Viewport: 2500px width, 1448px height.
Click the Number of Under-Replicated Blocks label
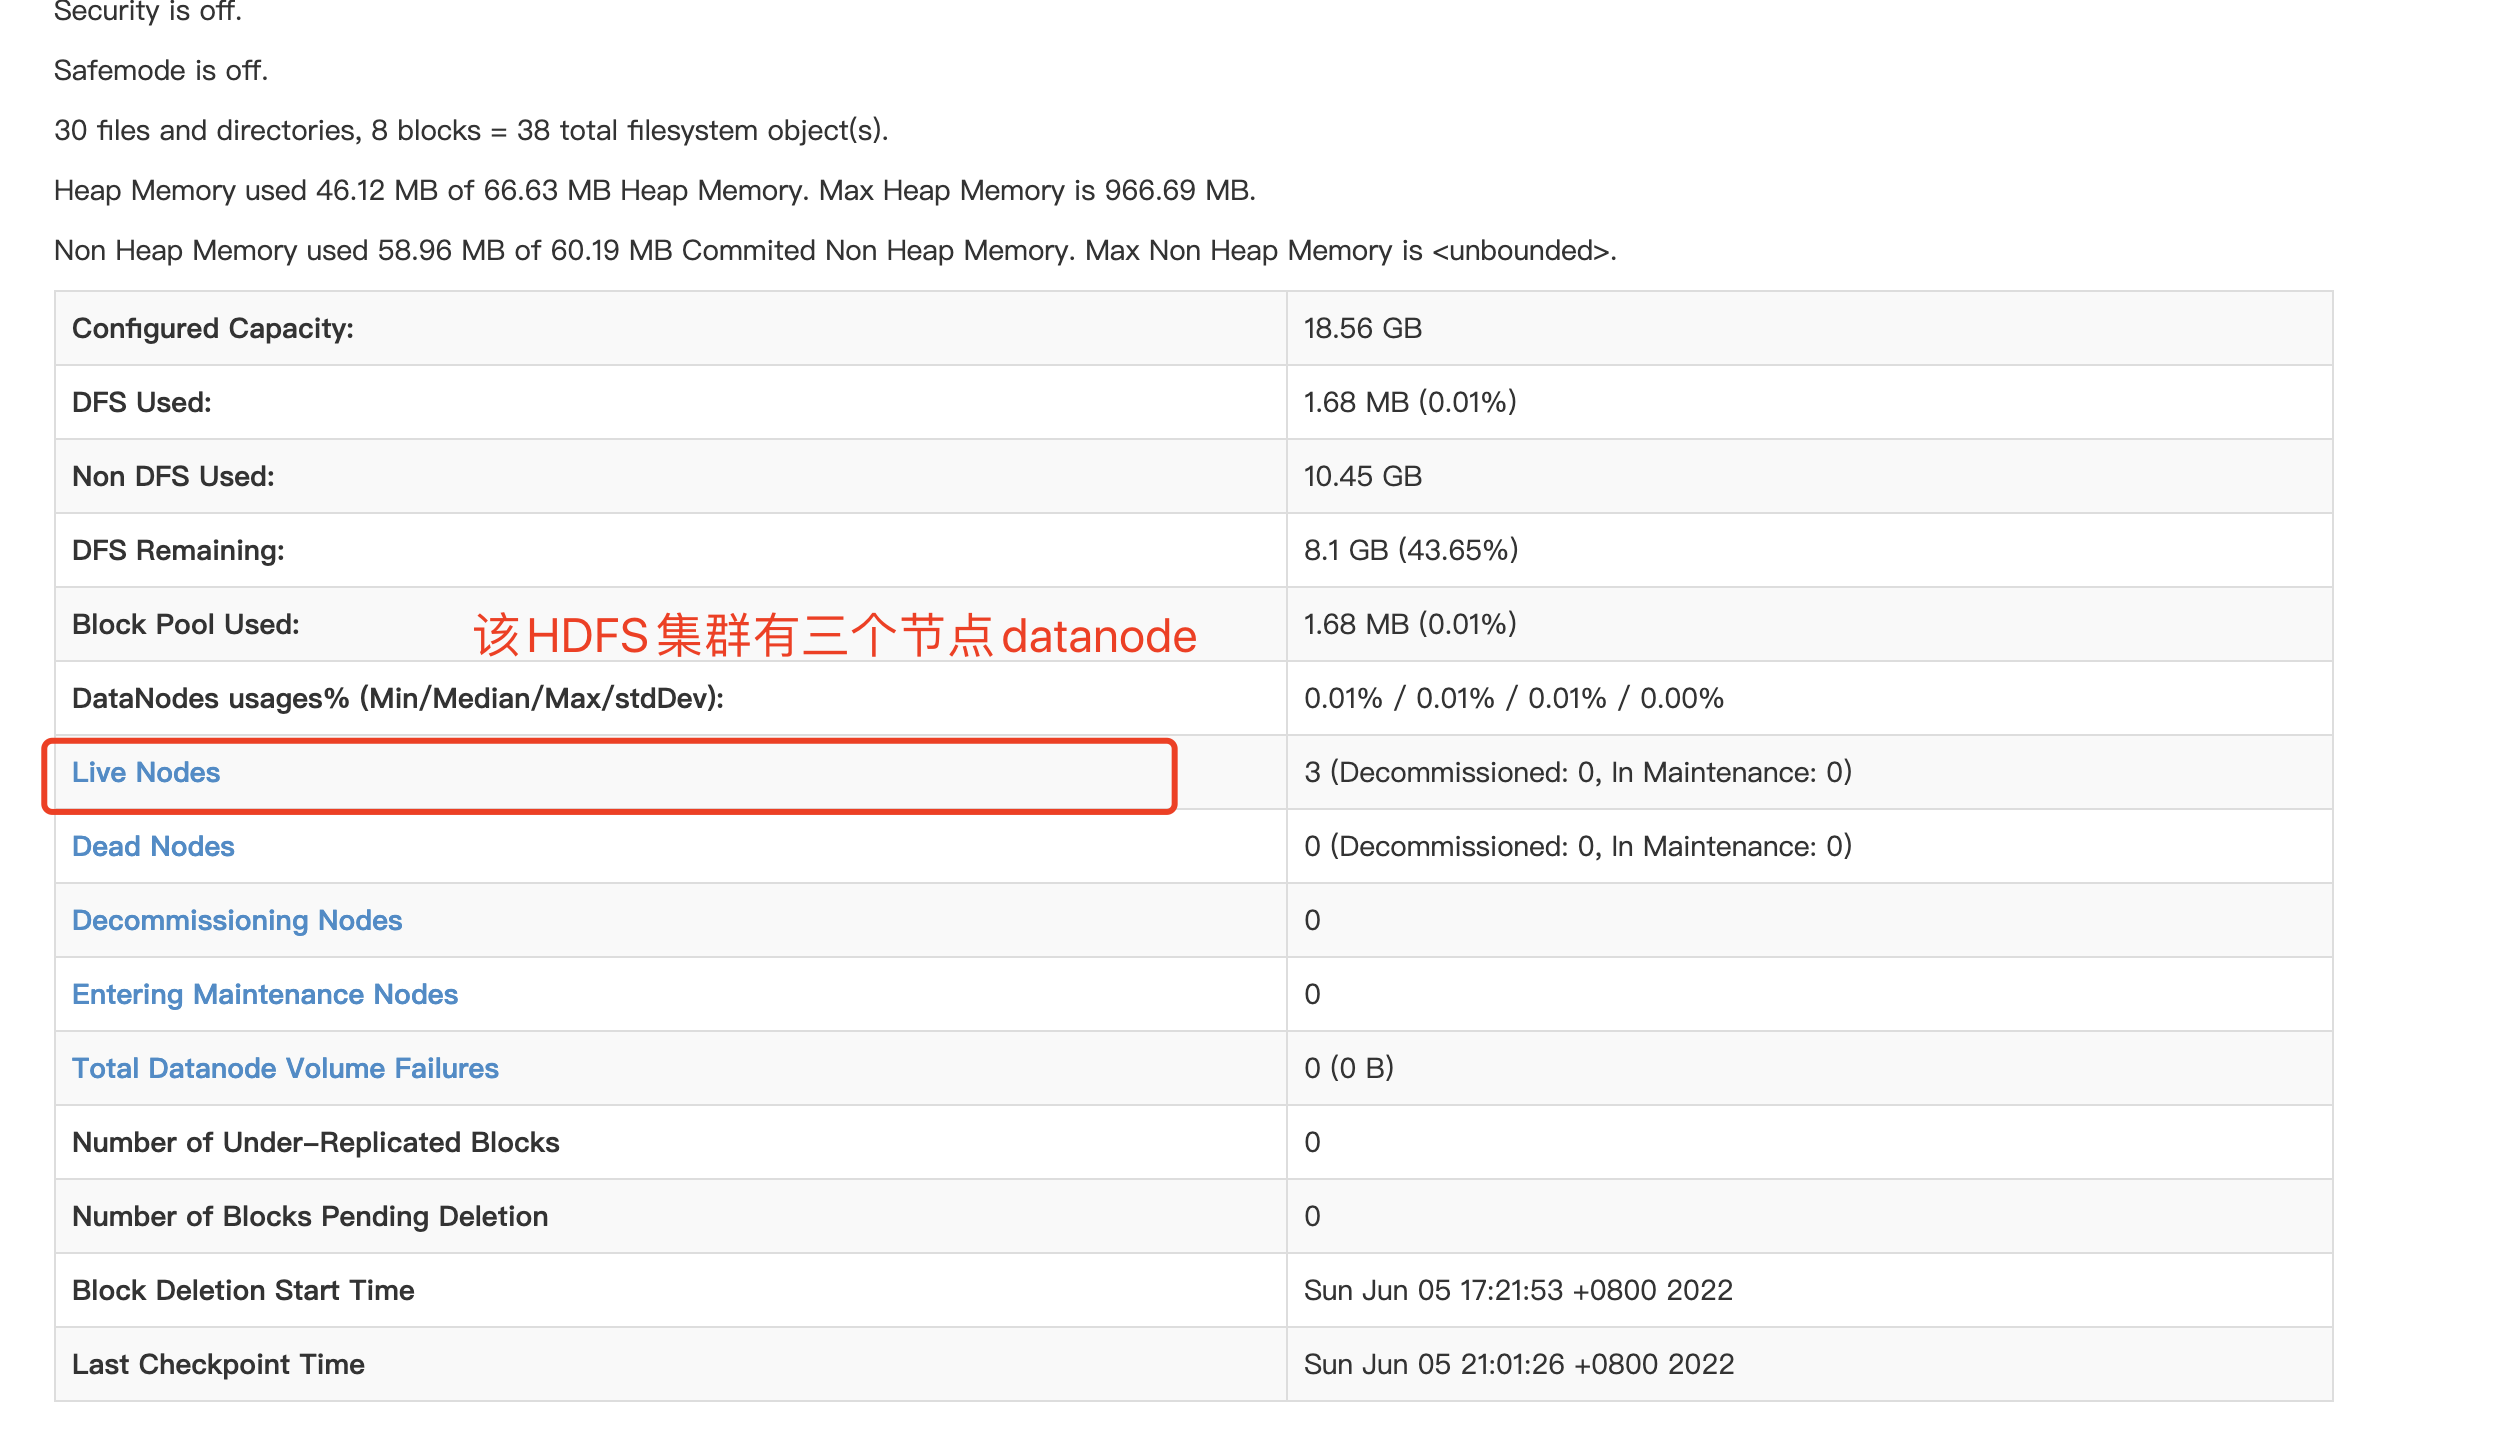(x=316, y=1142)
